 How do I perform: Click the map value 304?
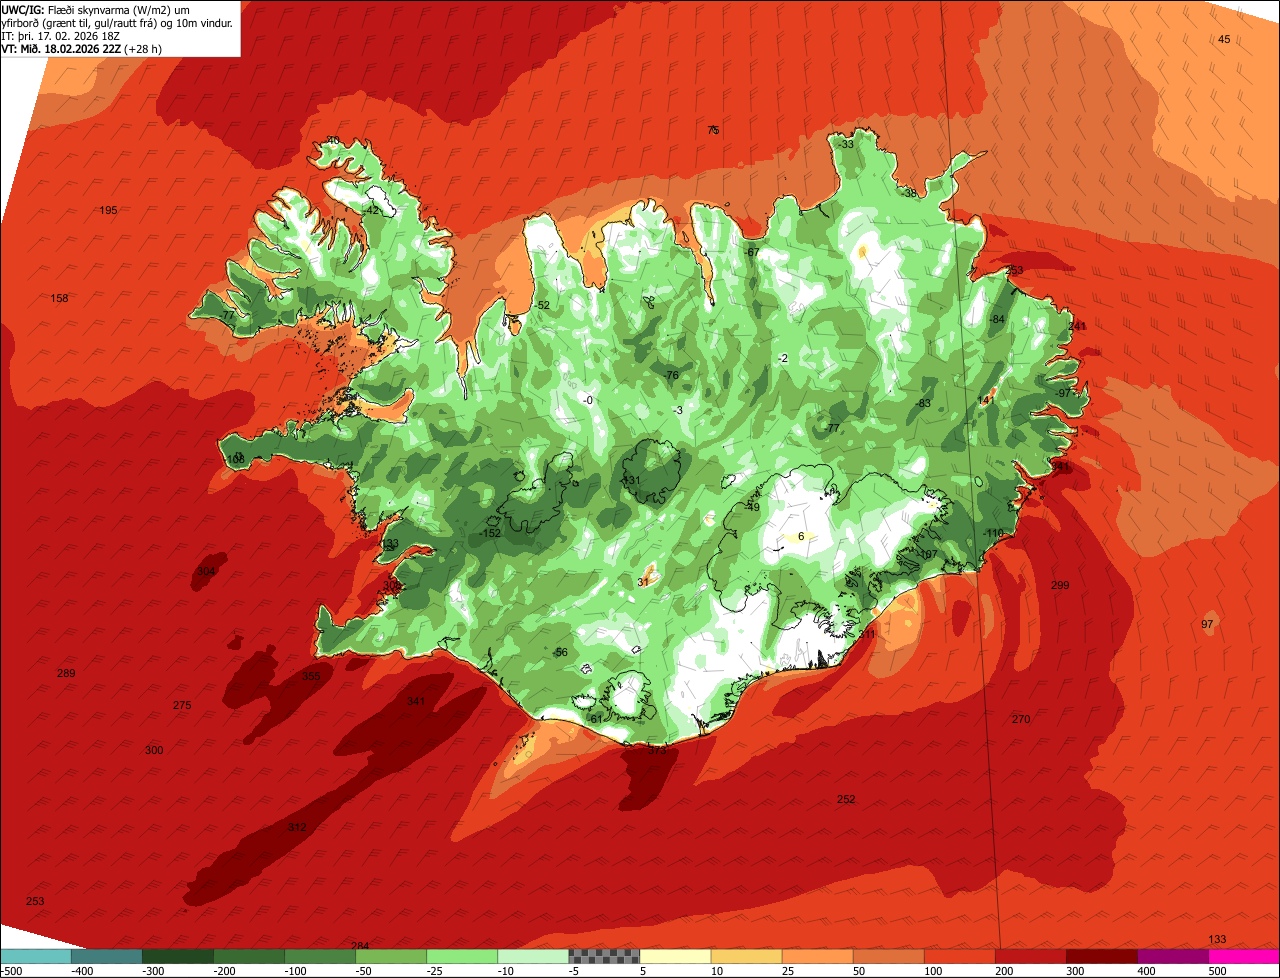click(206, 571)
